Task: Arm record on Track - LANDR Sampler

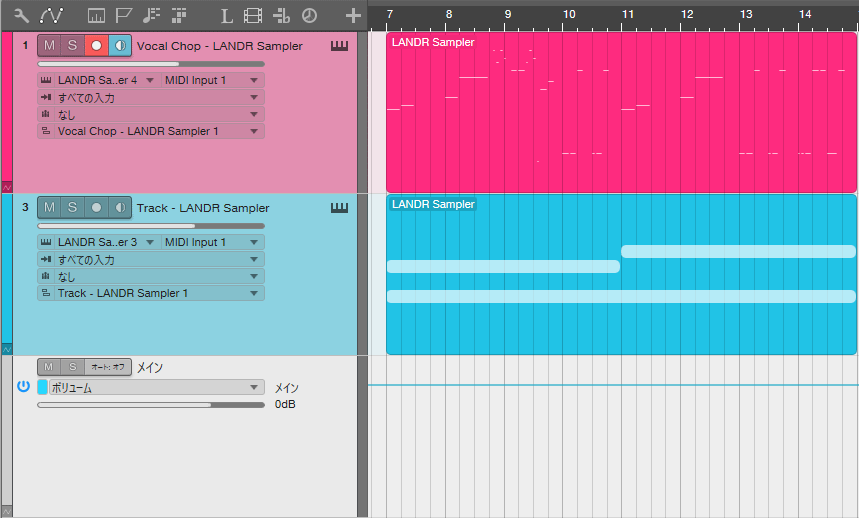Action: tap(96, 208)
